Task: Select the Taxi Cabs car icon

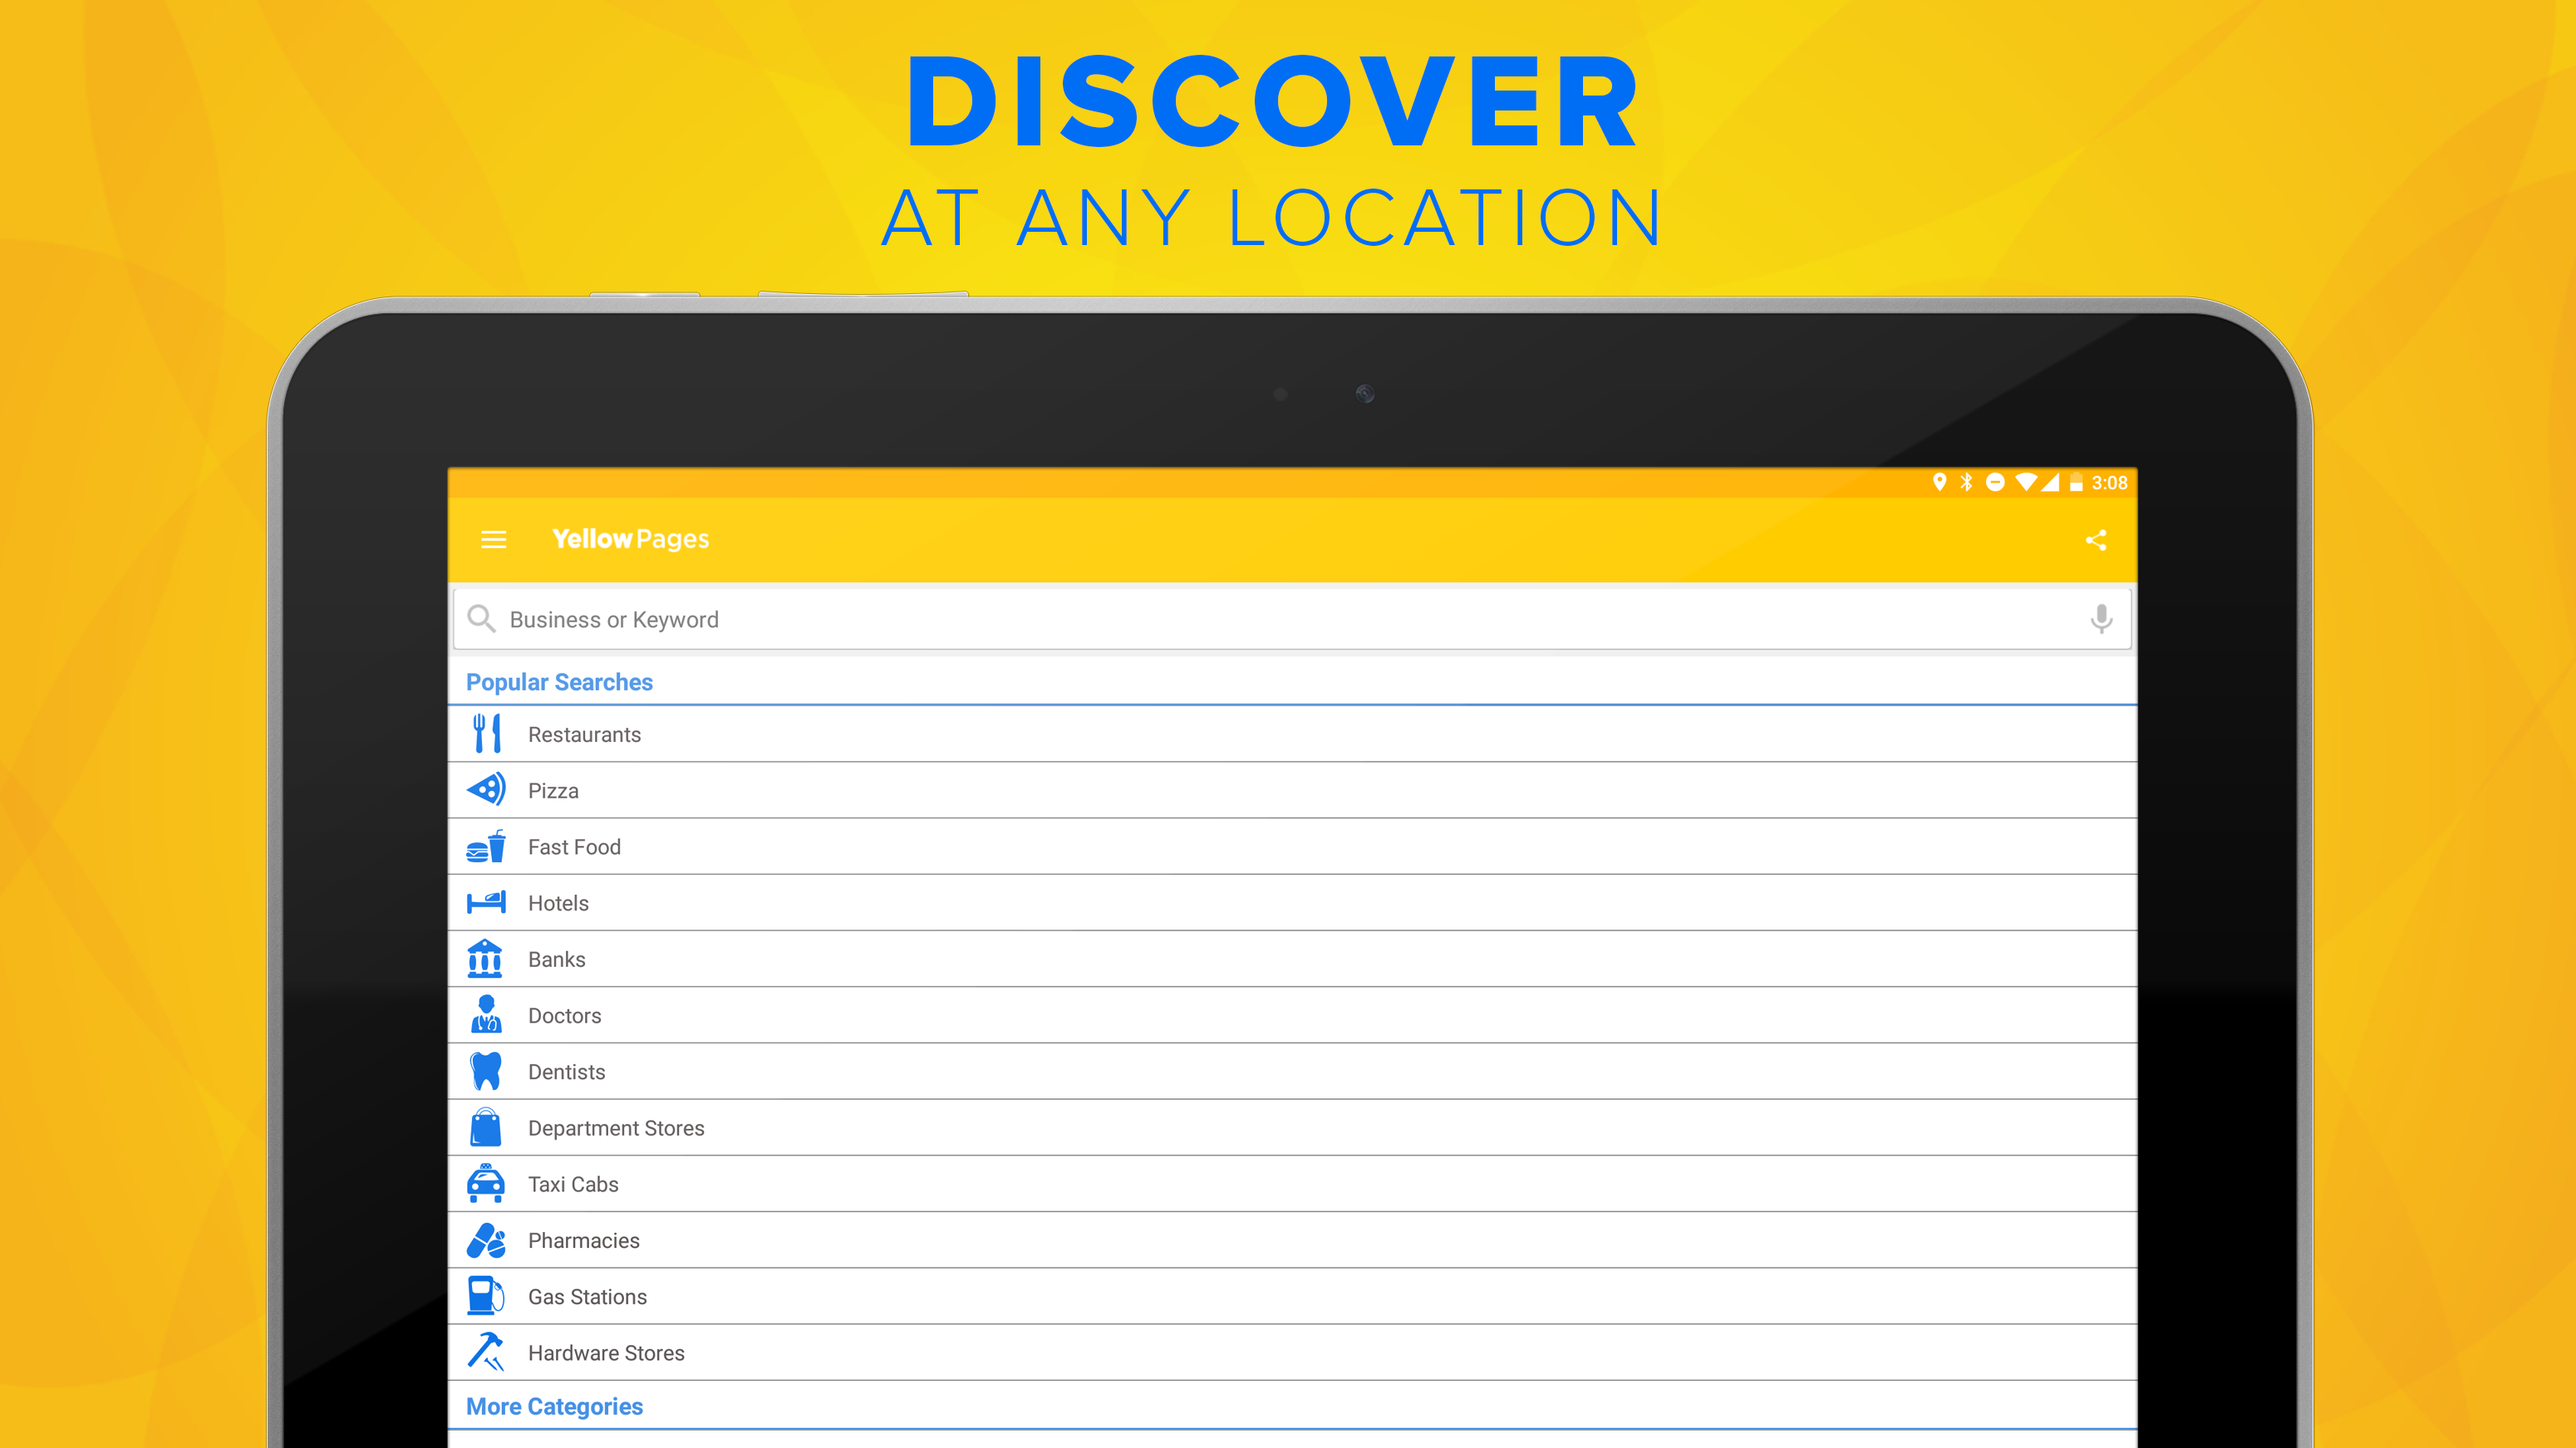Action: [486, 1184]
